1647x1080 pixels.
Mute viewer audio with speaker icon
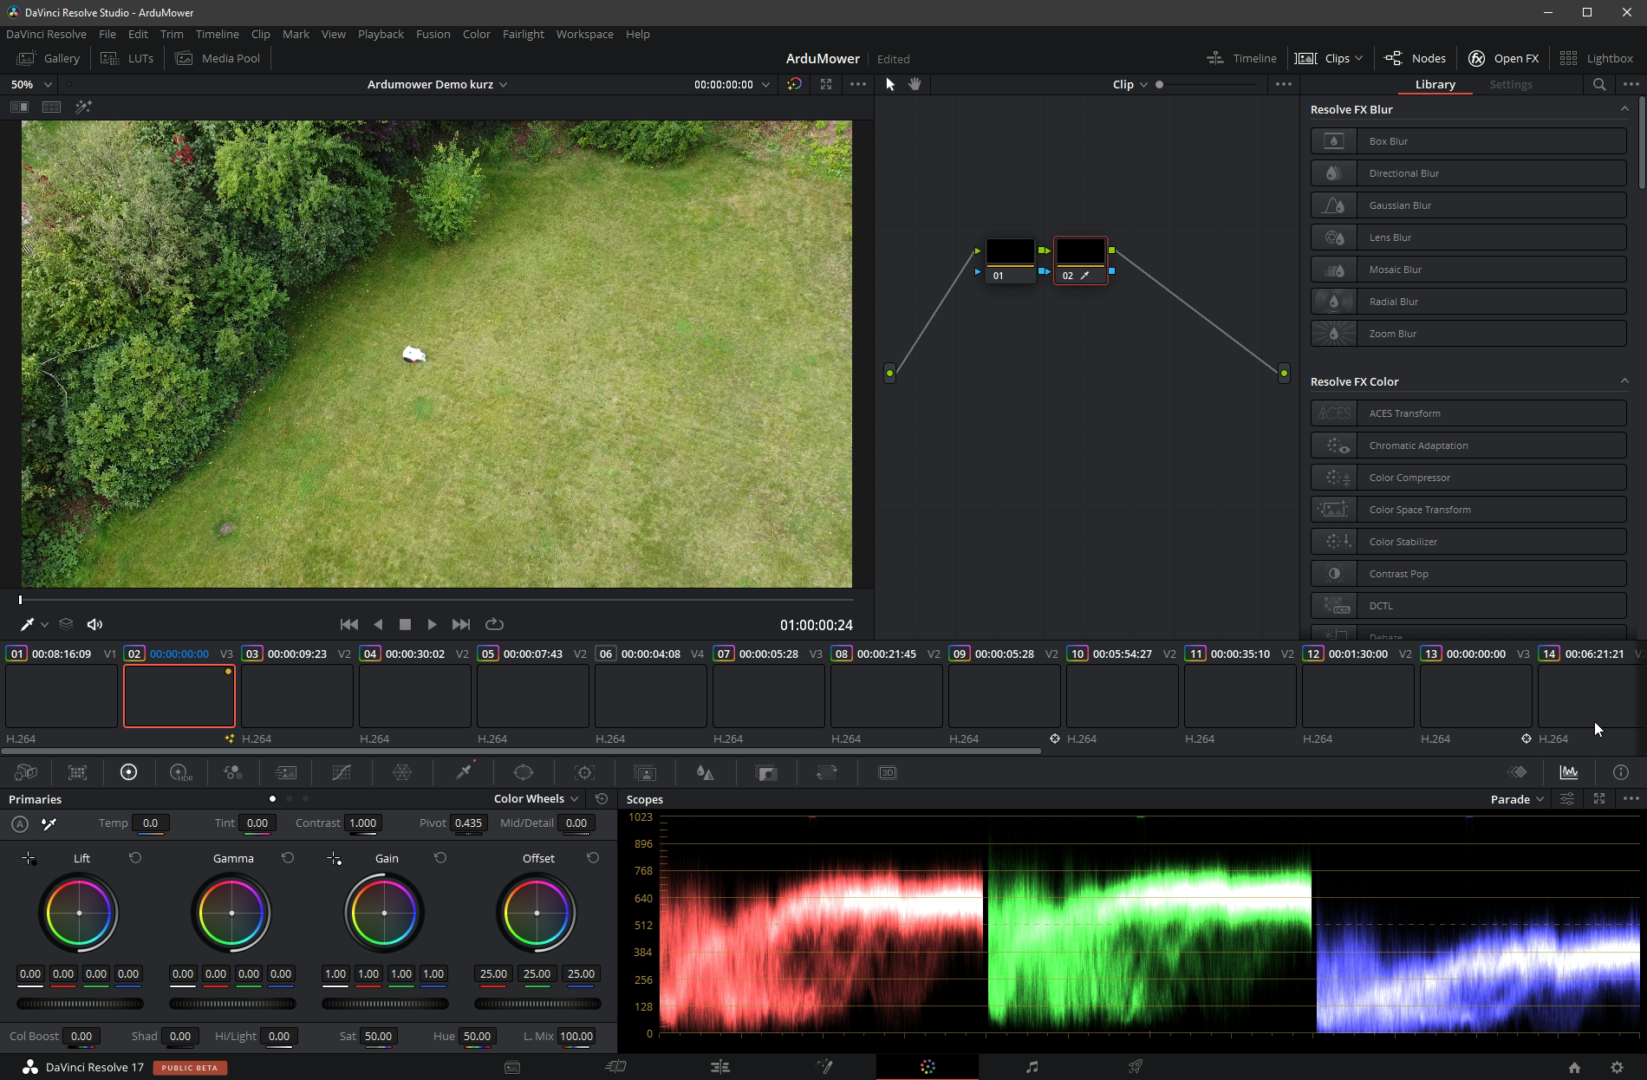click(x=95, y=624)
